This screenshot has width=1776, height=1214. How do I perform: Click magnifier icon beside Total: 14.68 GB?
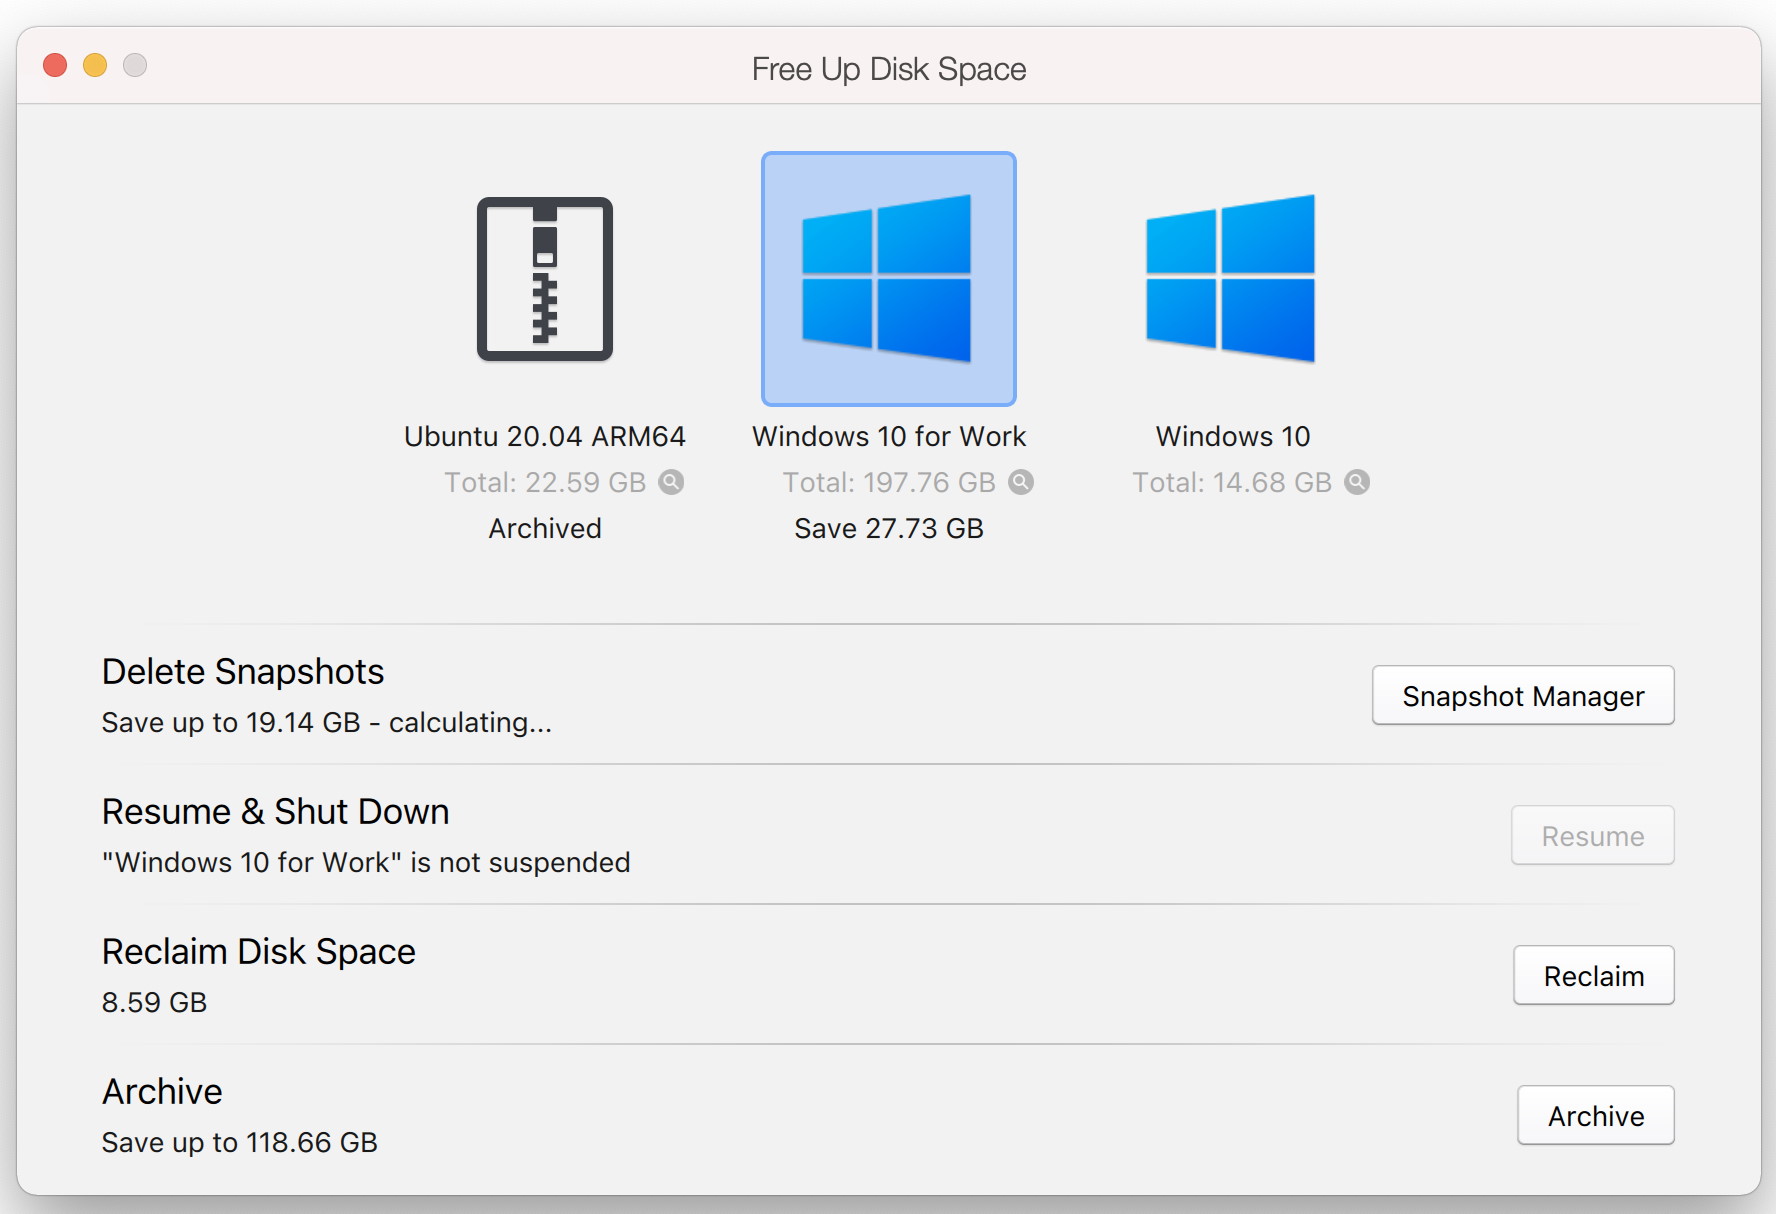tap(1357, 482)
